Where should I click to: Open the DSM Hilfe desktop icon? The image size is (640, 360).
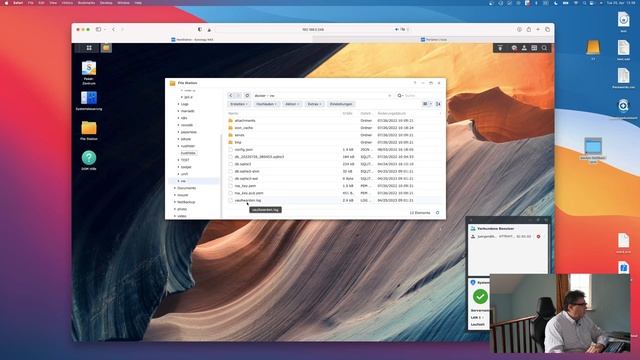click(x=89, y=160)
